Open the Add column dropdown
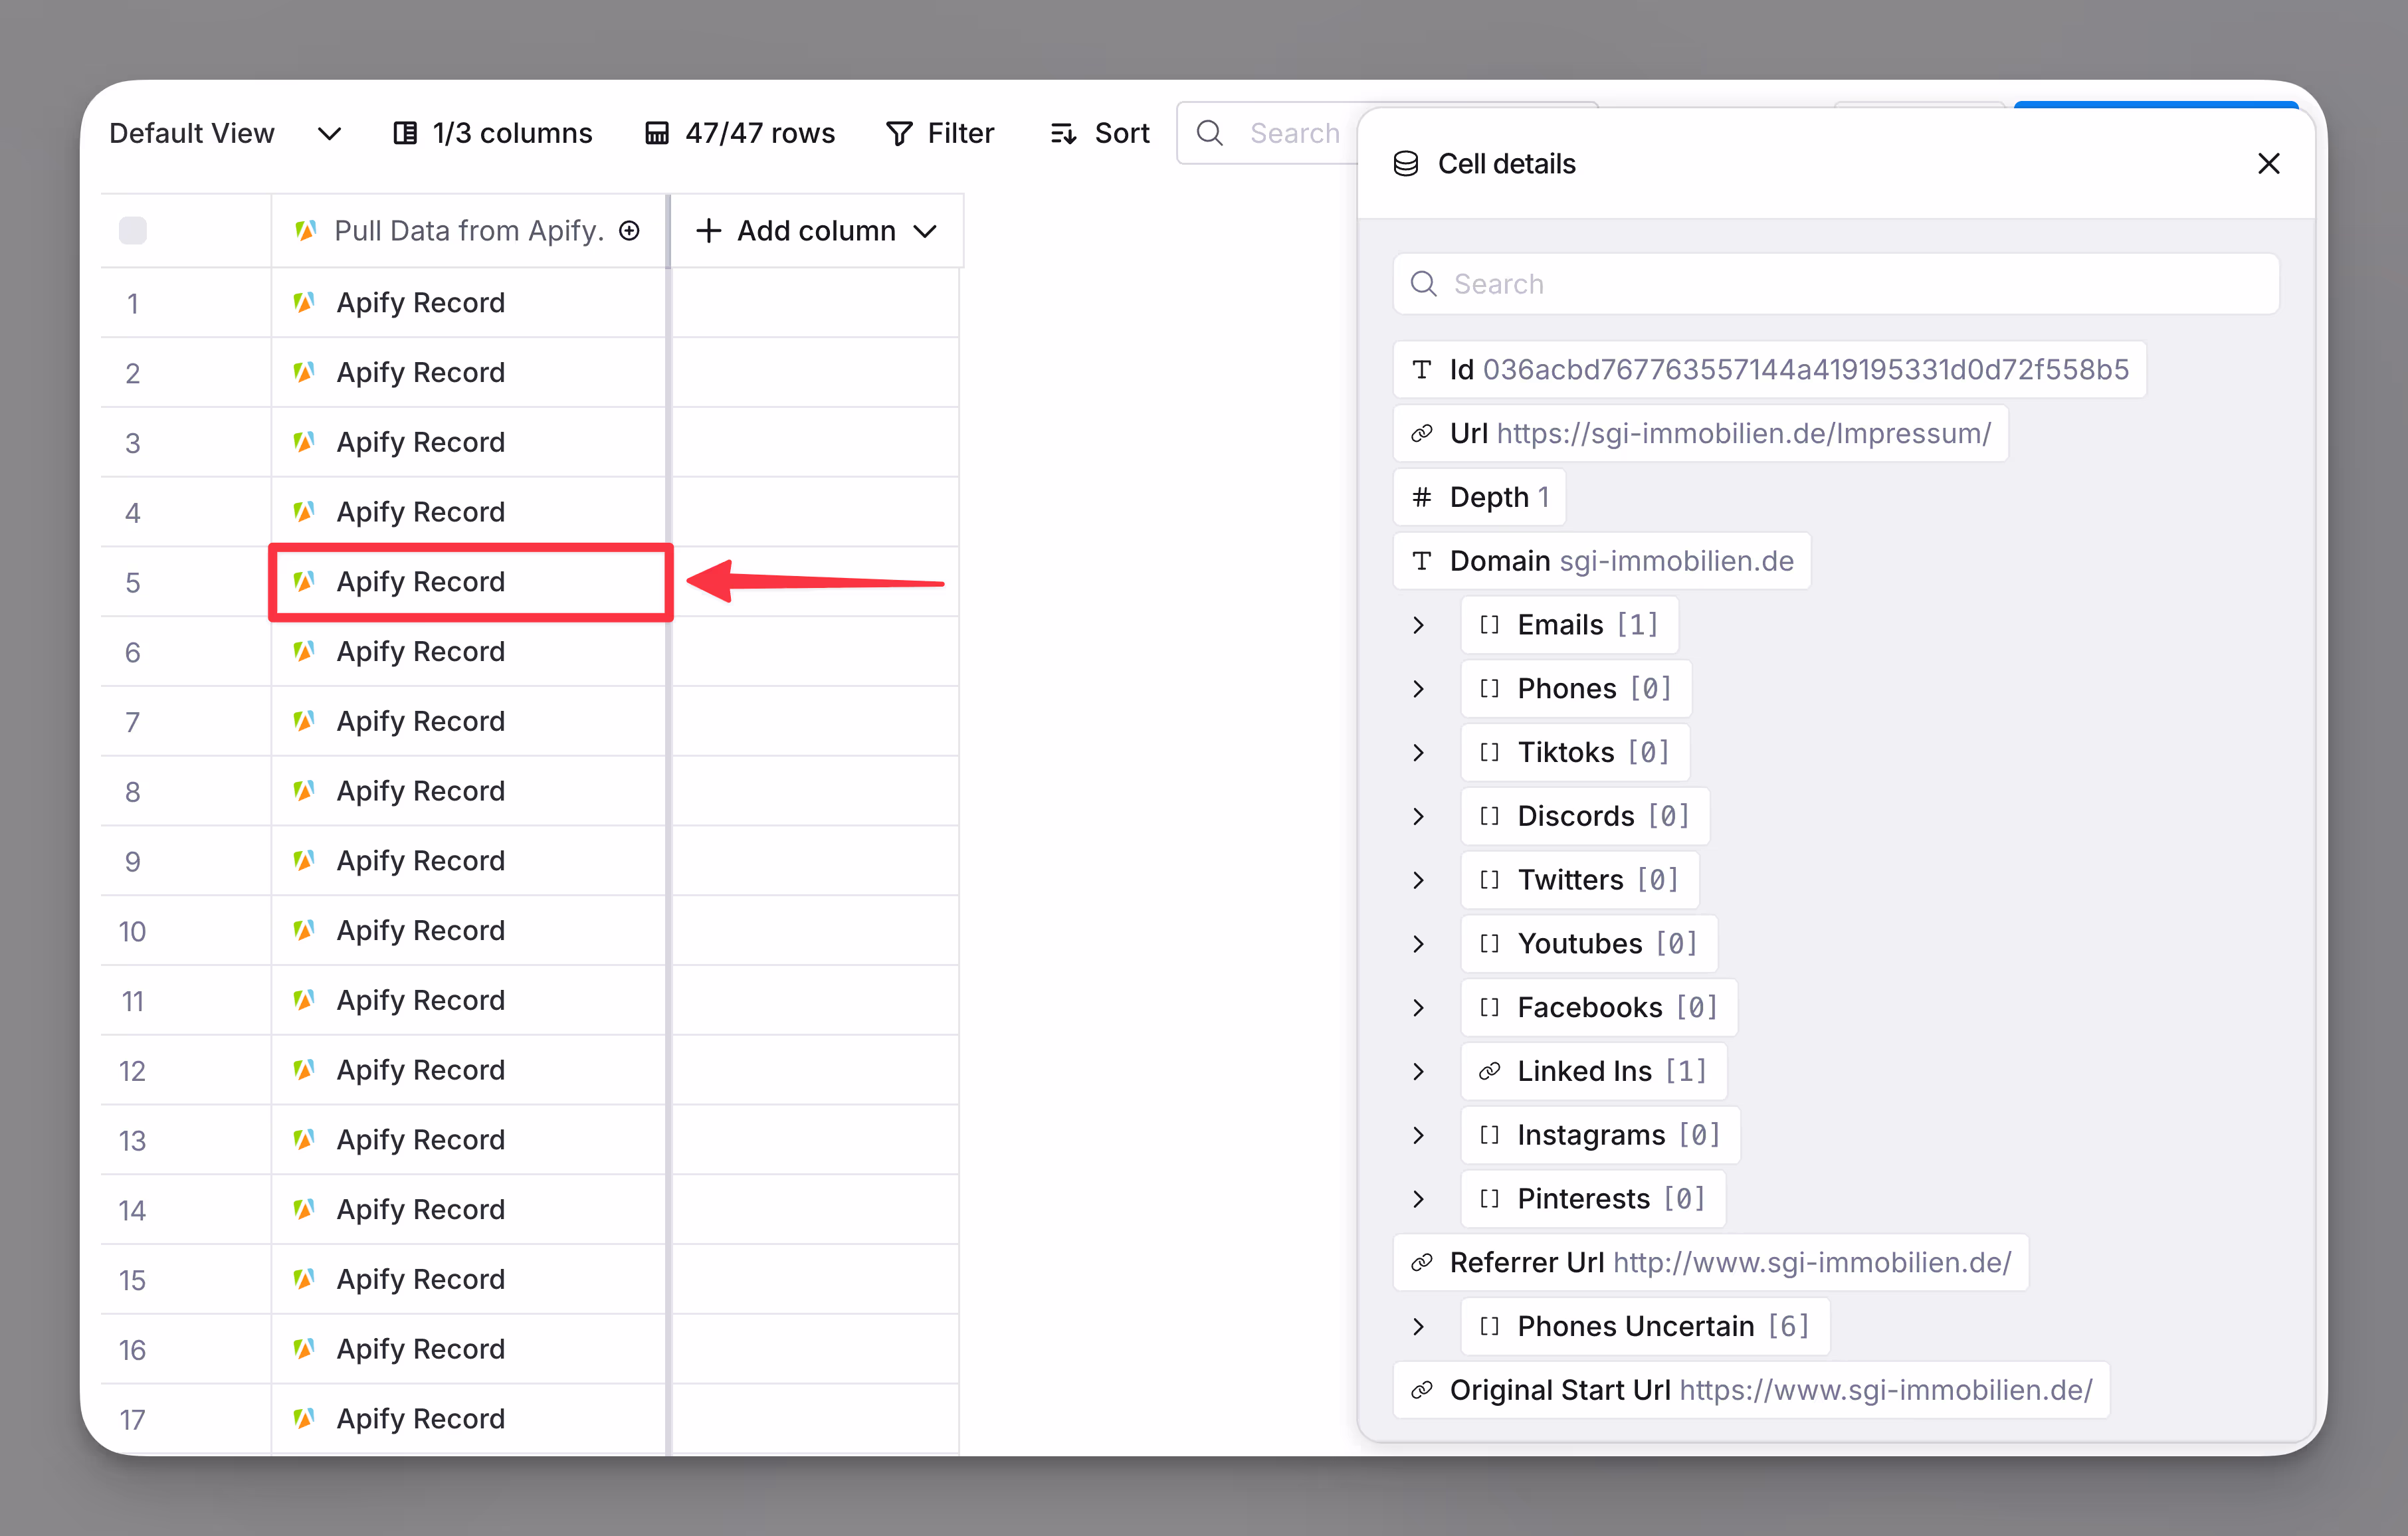Screen dimensions: 2408x1536 pos(816,231)
